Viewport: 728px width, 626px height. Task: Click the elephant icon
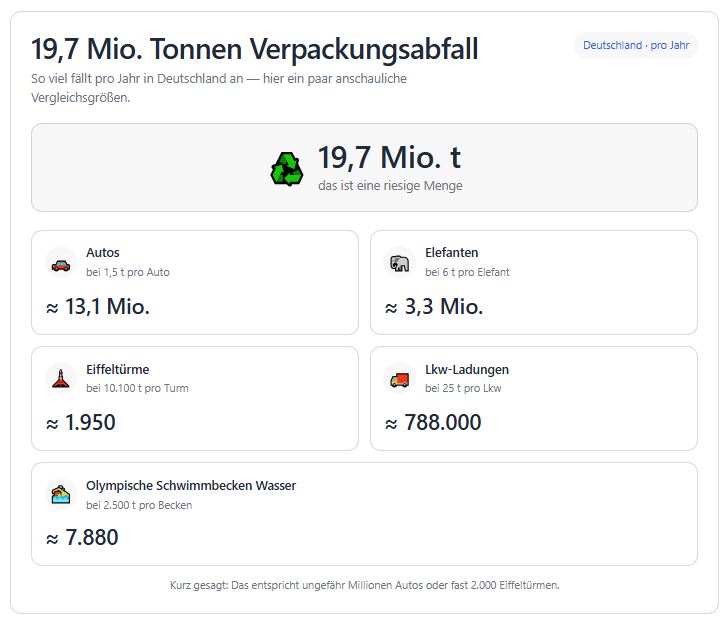tap(400, 264)
